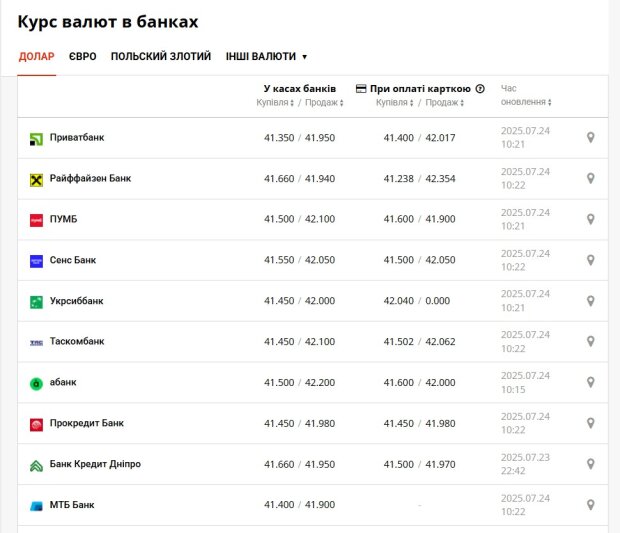Click location pin for Райффайзен Банк

point(590,178)
